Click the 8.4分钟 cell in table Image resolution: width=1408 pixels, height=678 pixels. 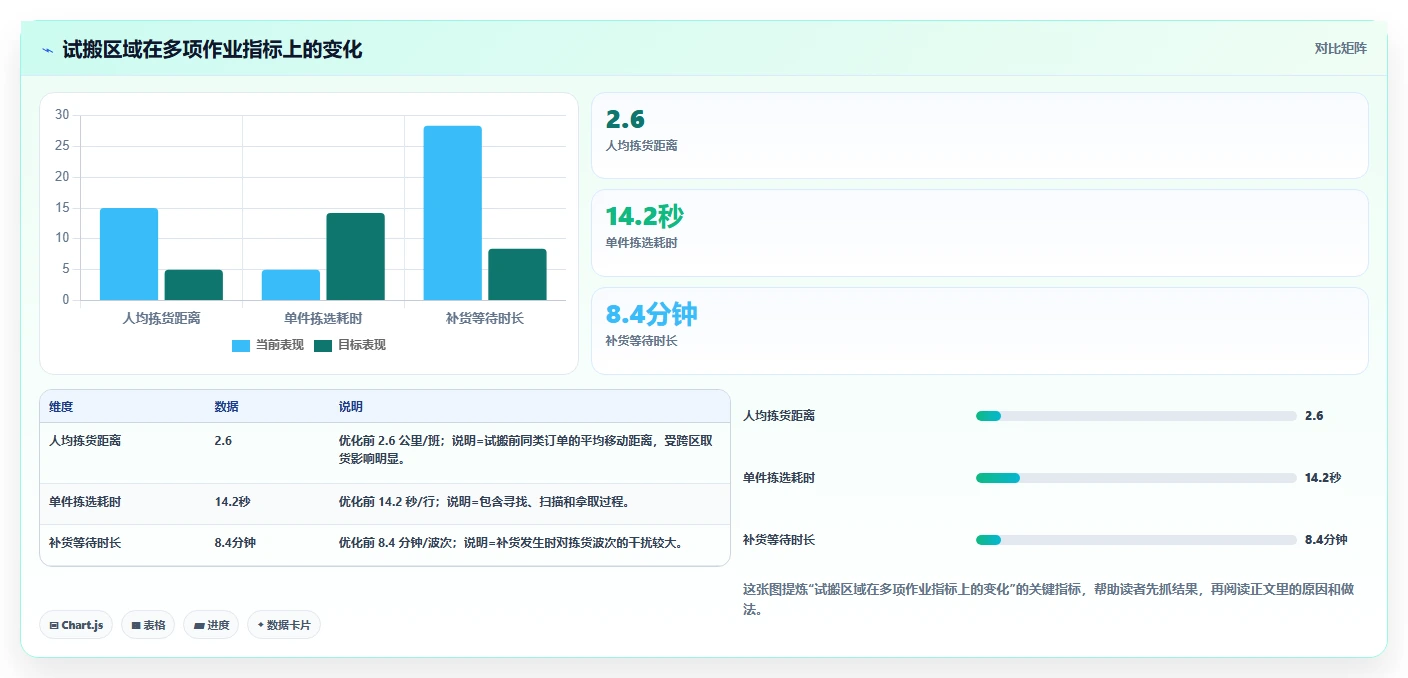pos(235,543)
